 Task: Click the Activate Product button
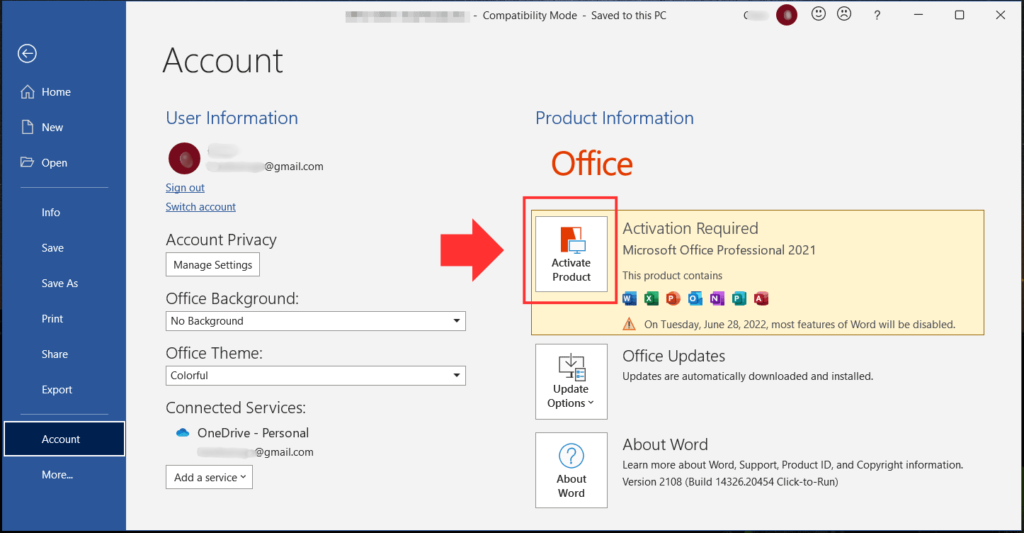pyautogui.click(x=571, y=253)
